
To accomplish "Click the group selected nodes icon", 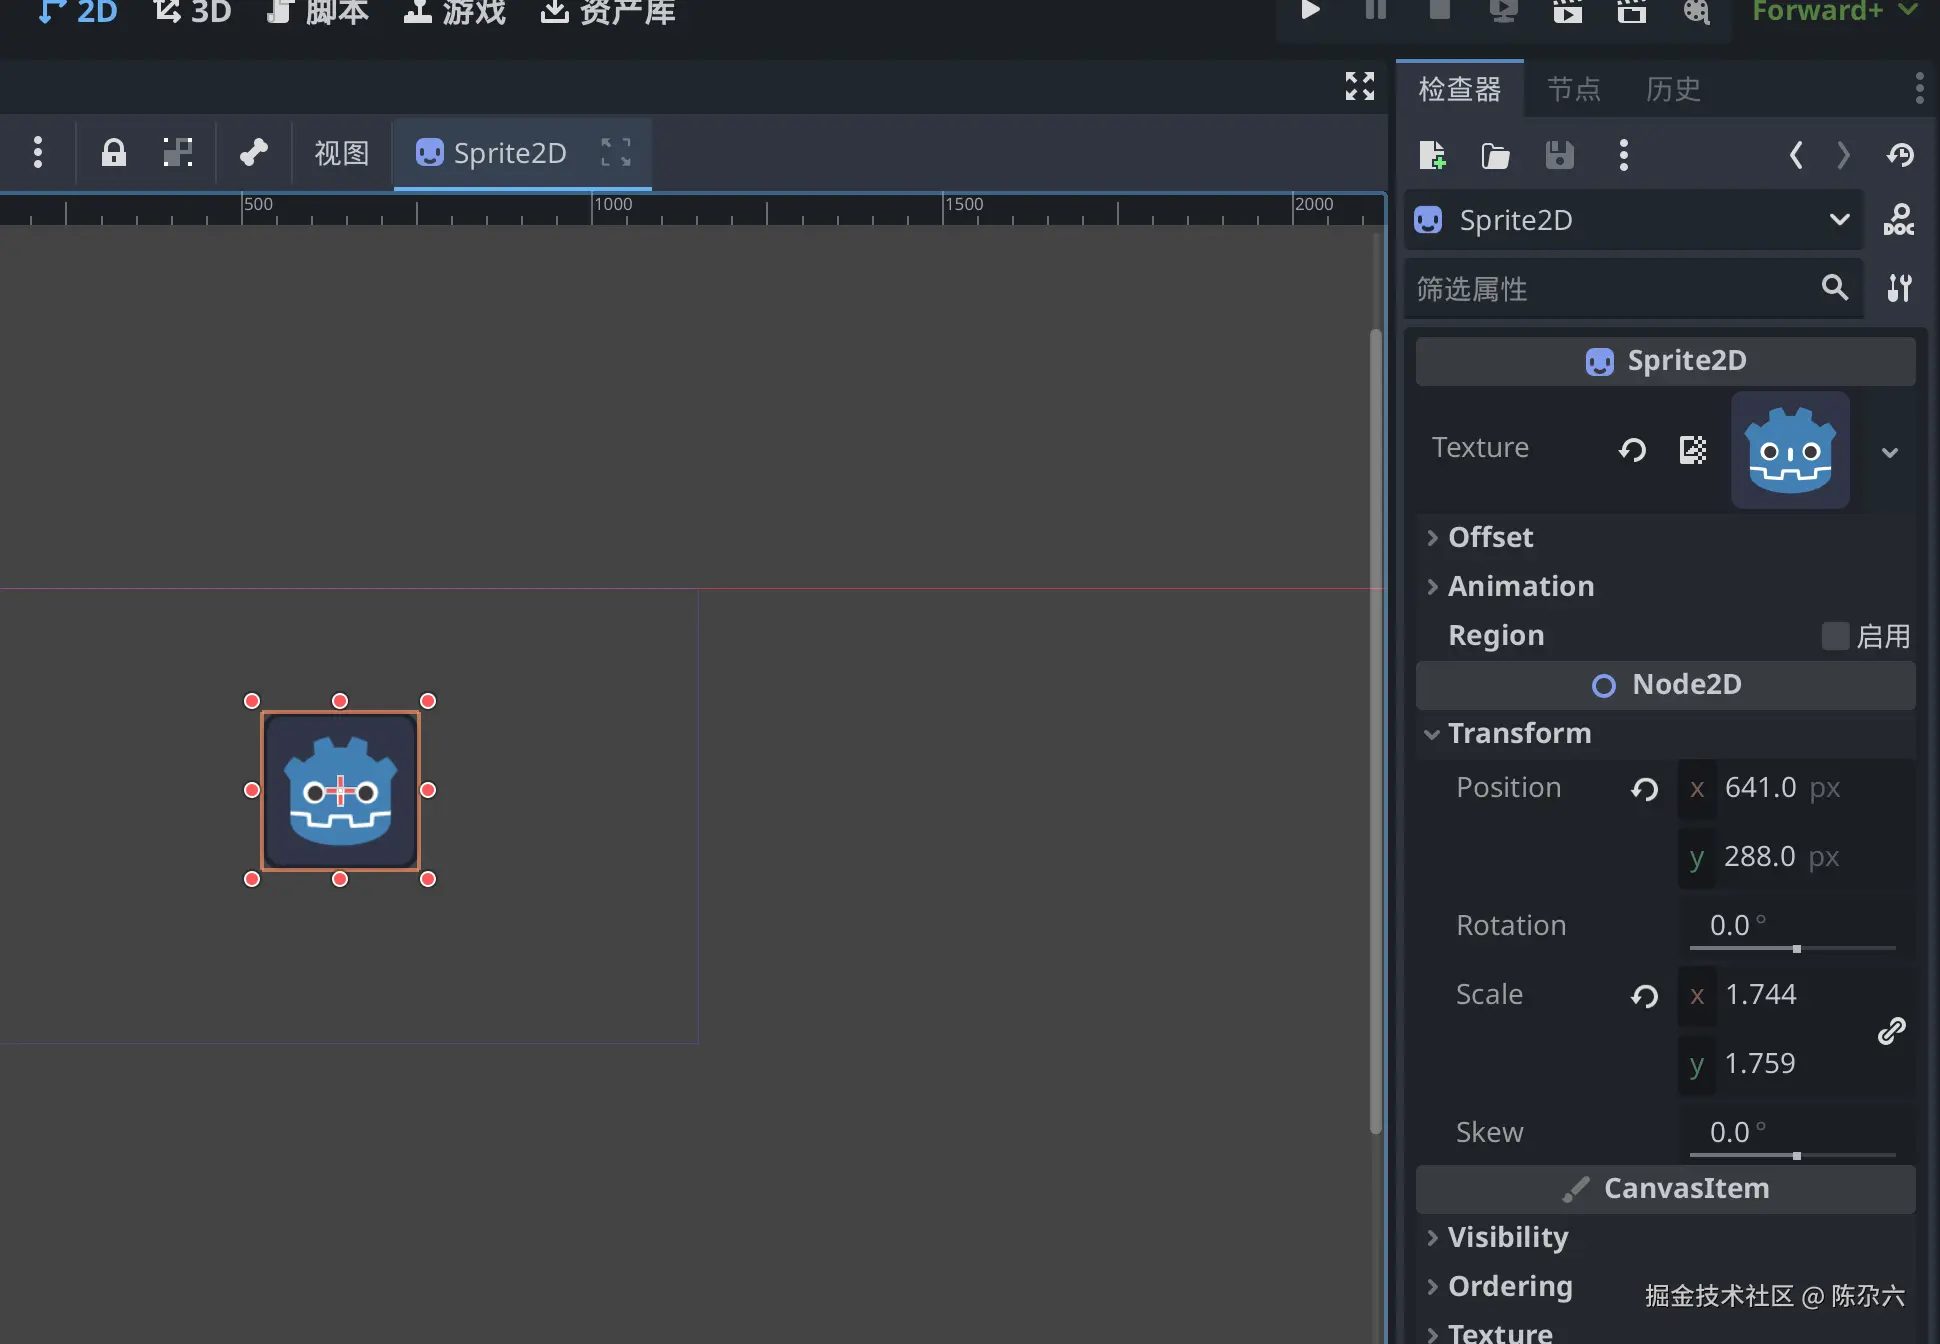I will 178,153.
